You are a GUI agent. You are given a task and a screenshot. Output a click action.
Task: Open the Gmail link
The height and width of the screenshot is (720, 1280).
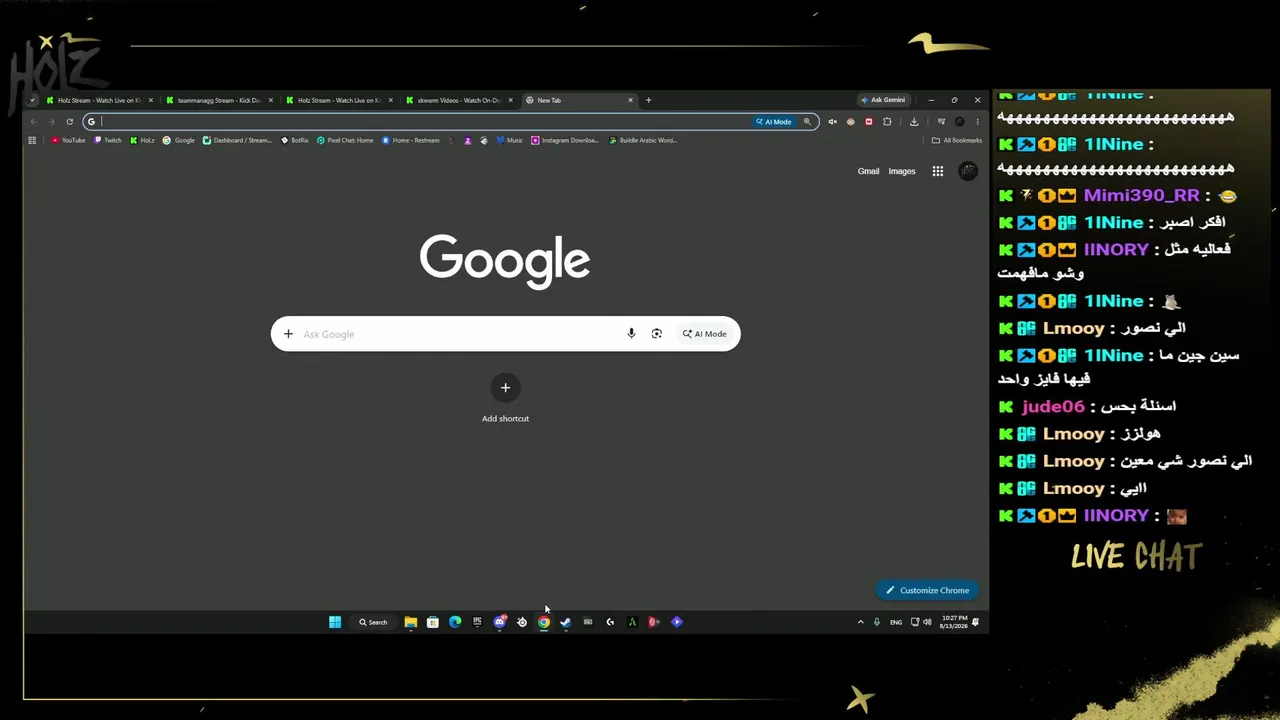coord(868,171)
